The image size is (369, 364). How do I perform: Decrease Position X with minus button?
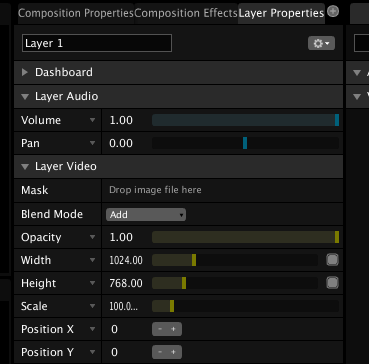160,329
